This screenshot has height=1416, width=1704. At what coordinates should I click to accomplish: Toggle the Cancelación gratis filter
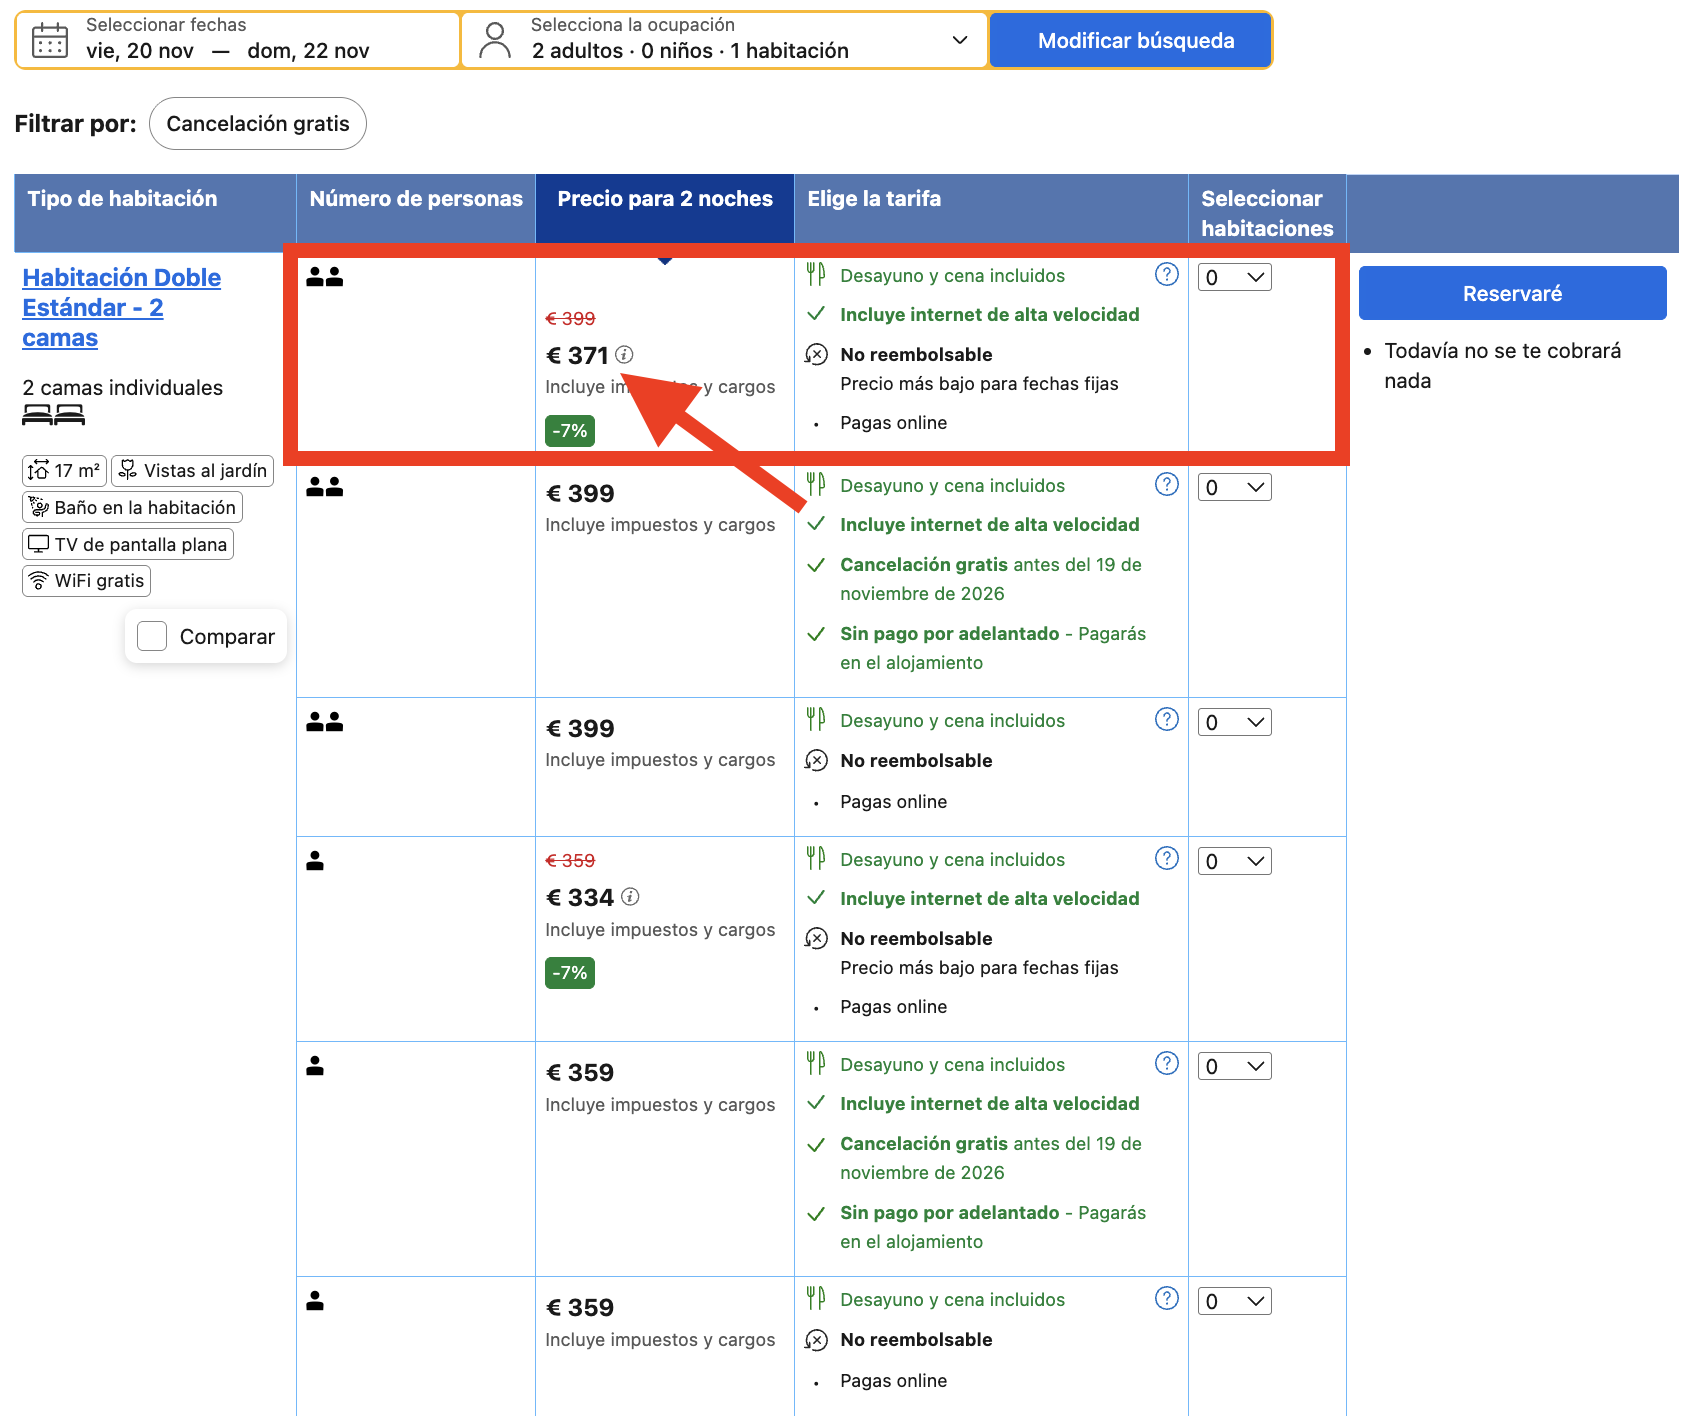[x=258, y=124]
